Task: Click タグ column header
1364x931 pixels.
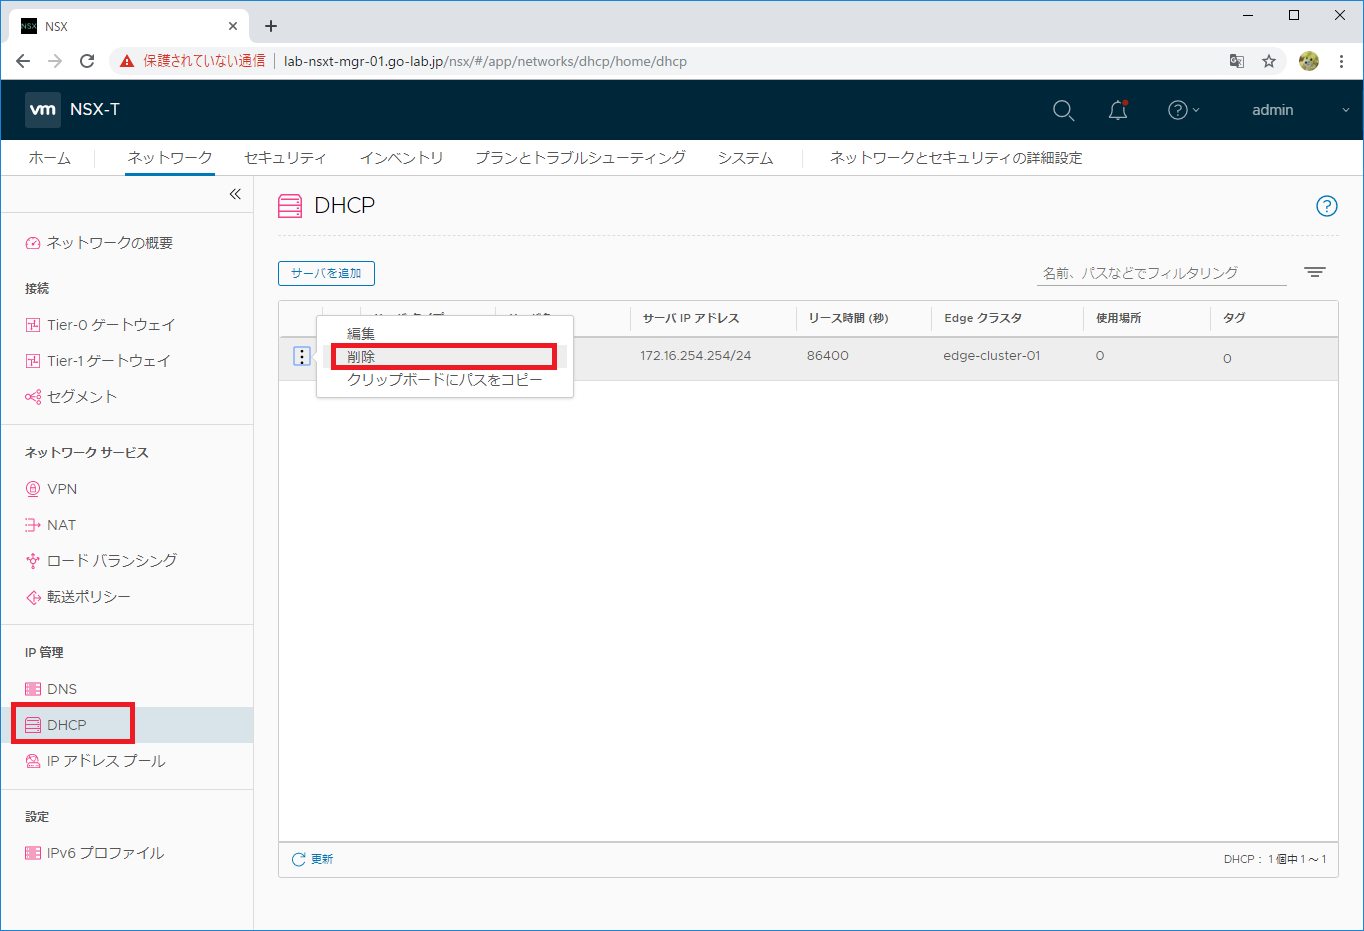Action: [x=1234, y=318]
